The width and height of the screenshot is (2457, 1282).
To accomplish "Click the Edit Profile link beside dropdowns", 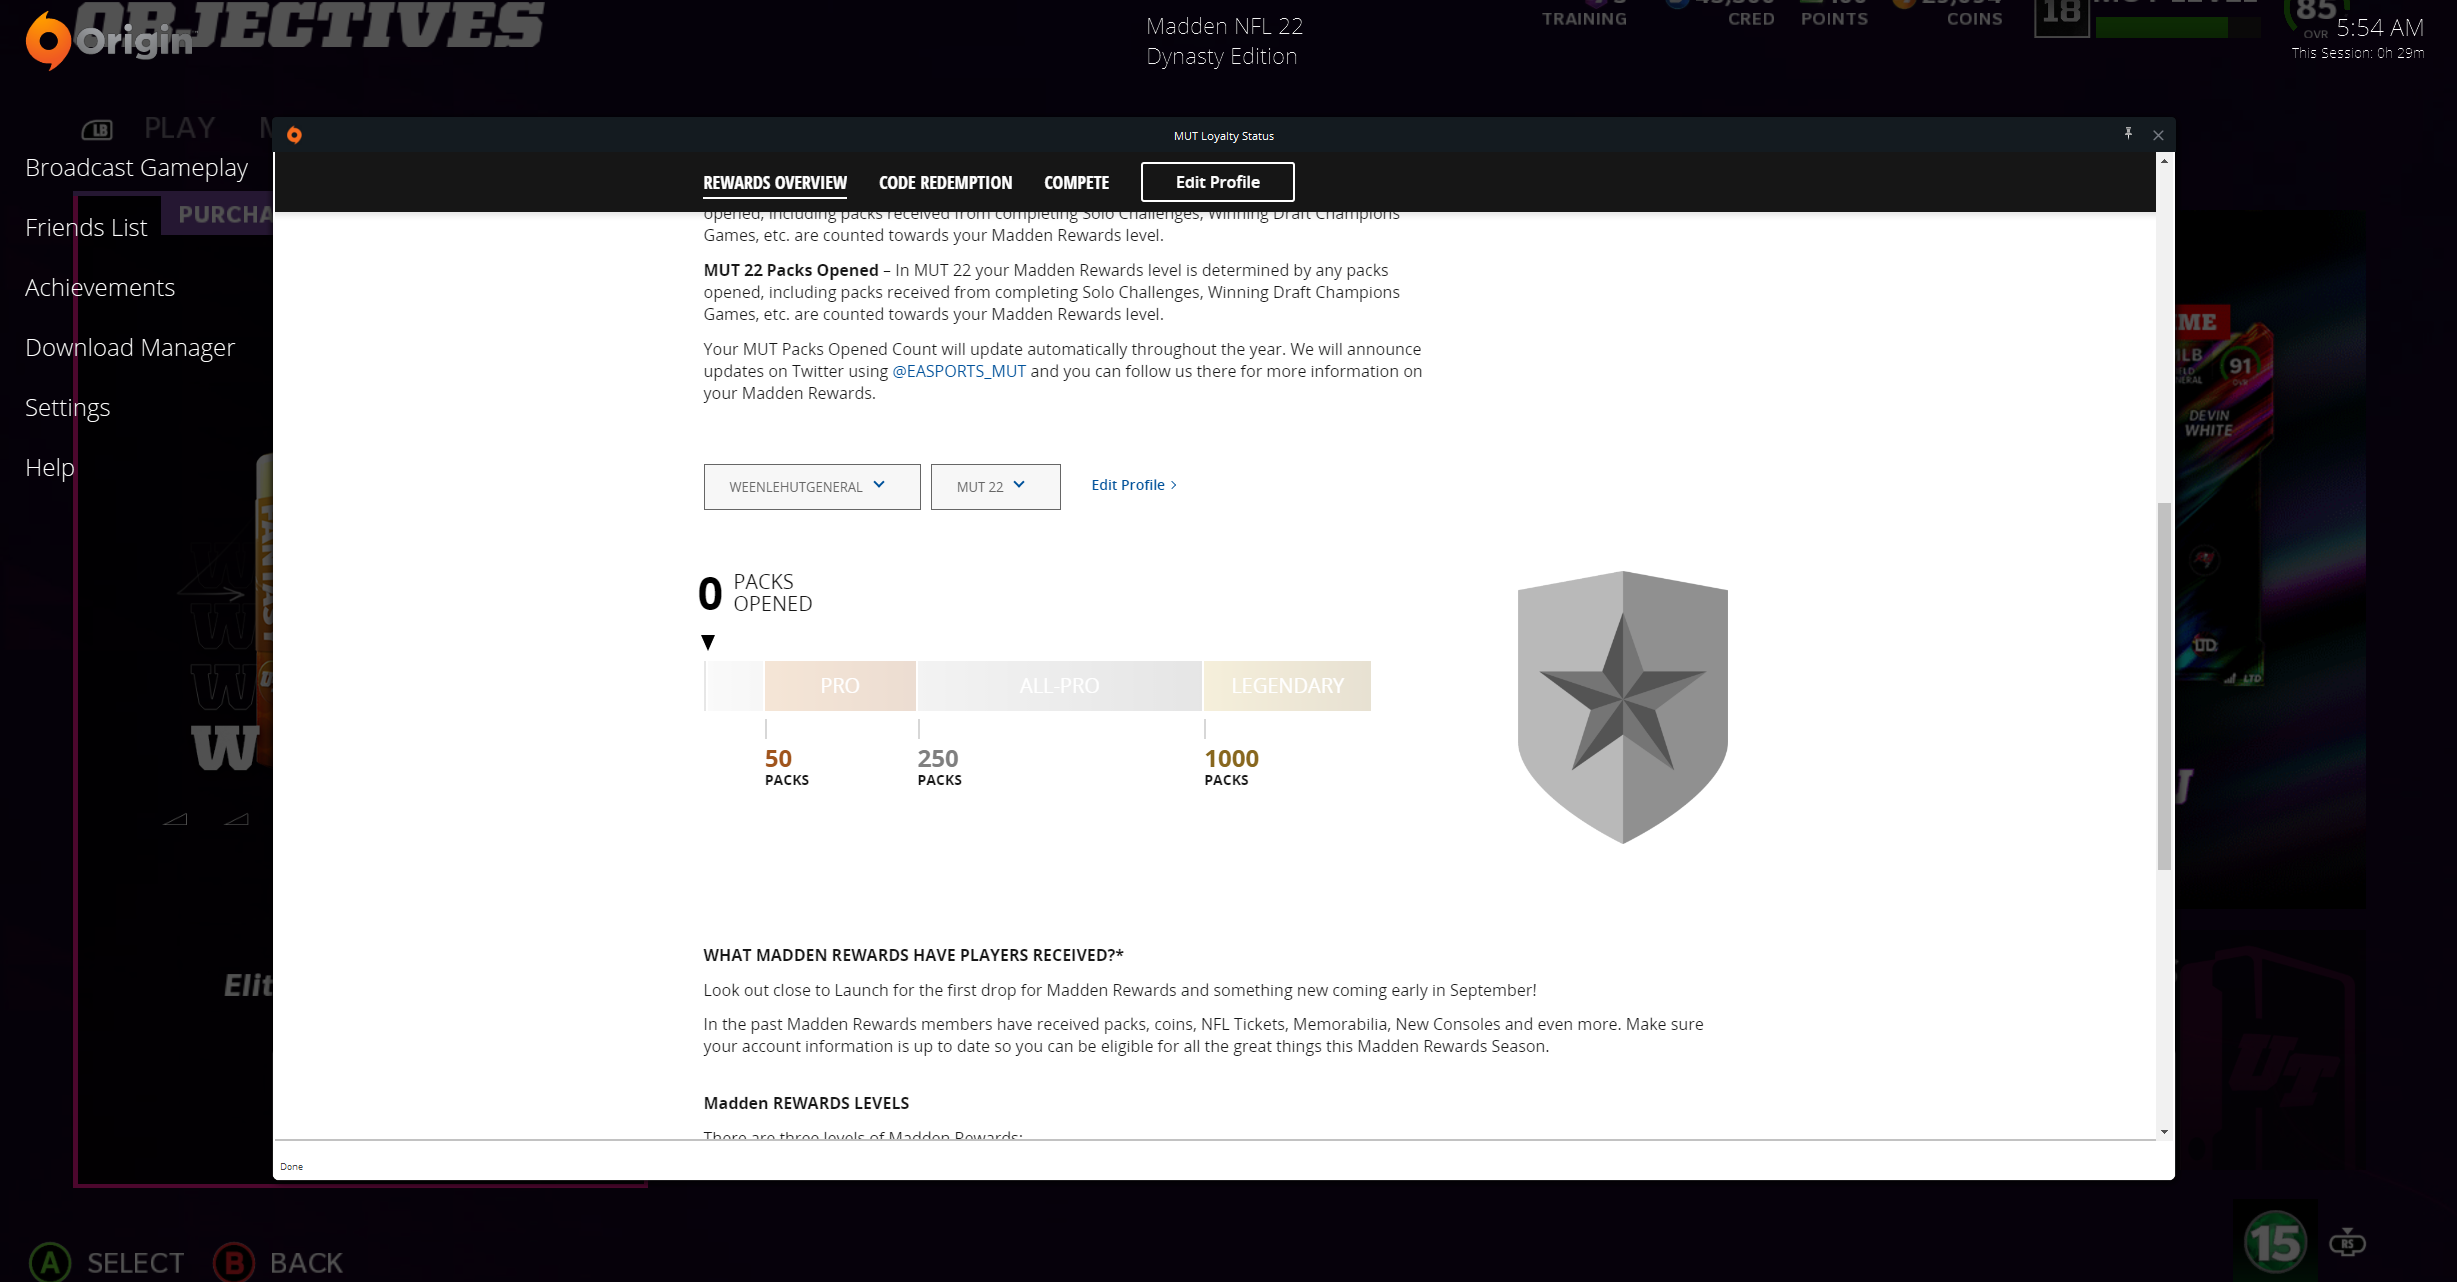I will [1134, 485].
